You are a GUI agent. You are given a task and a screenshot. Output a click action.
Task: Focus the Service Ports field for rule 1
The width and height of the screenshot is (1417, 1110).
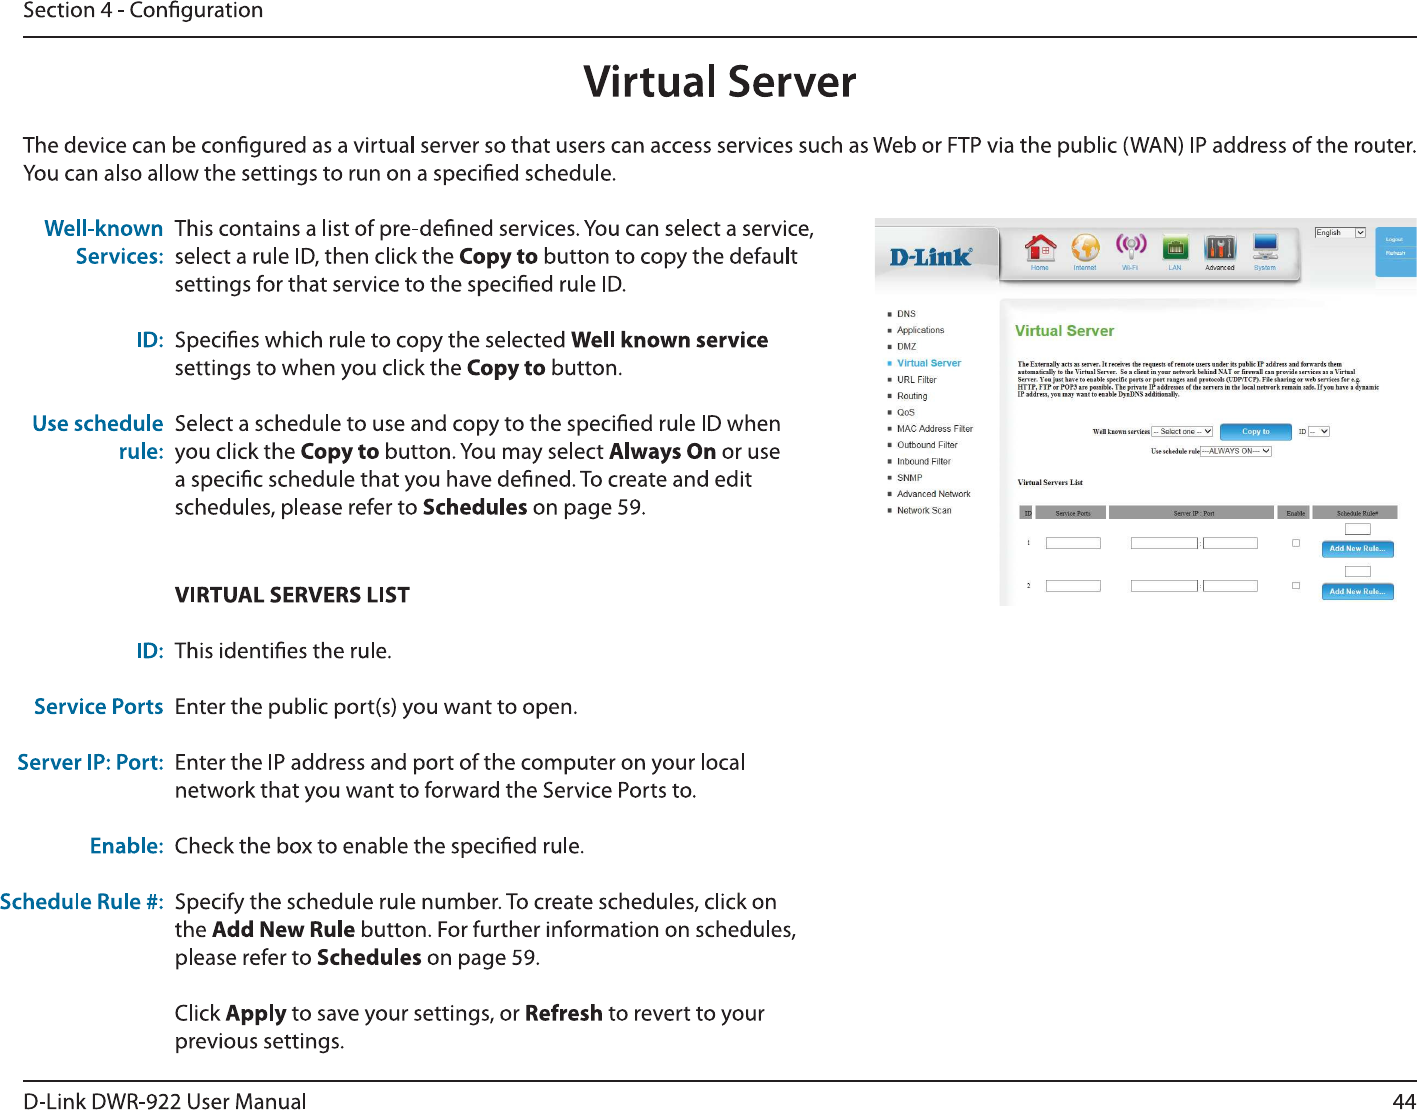click(x=1073, y=543)
